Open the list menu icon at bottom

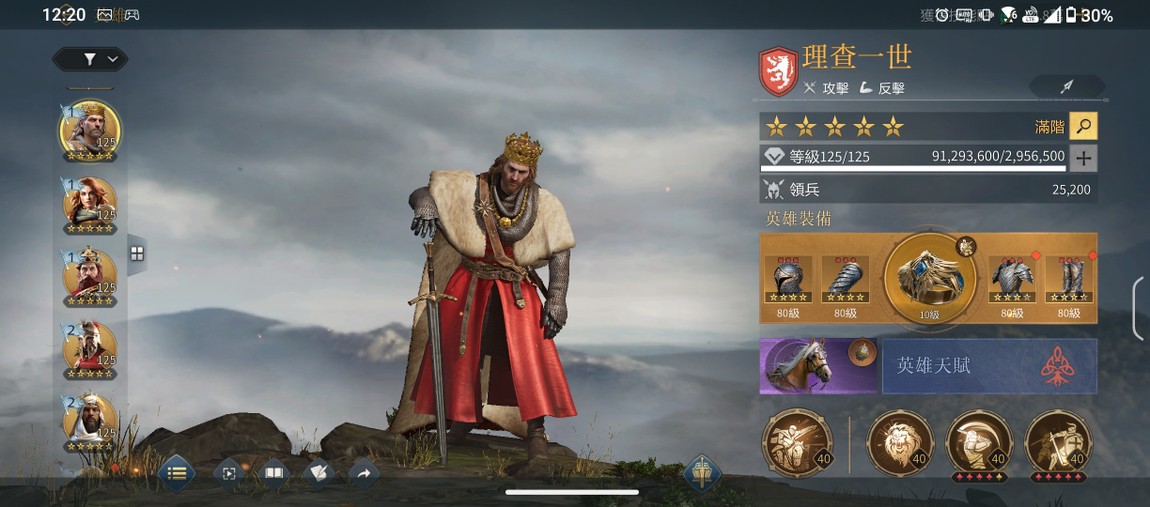176,473
